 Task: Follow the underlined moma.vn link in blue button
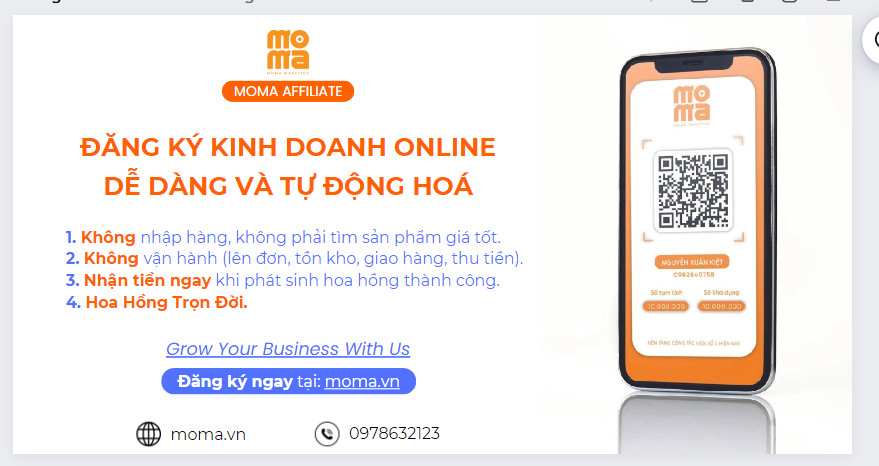coord(362,381)
